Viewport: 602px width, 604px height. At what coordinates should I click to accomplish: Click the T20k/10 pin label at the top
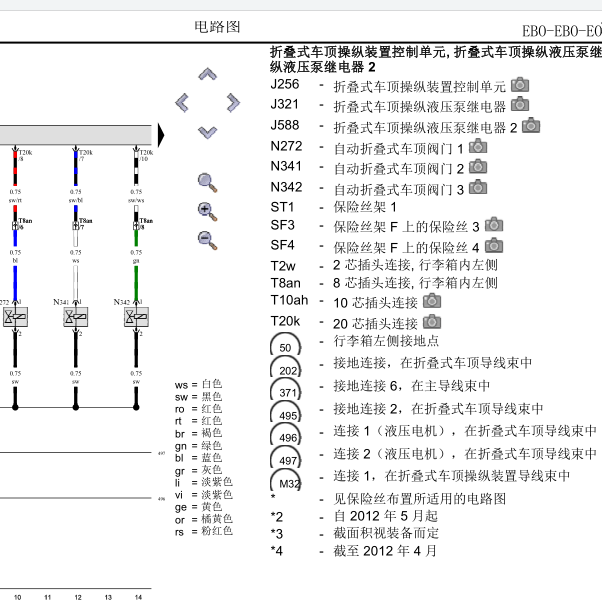(x=146, y=155)
